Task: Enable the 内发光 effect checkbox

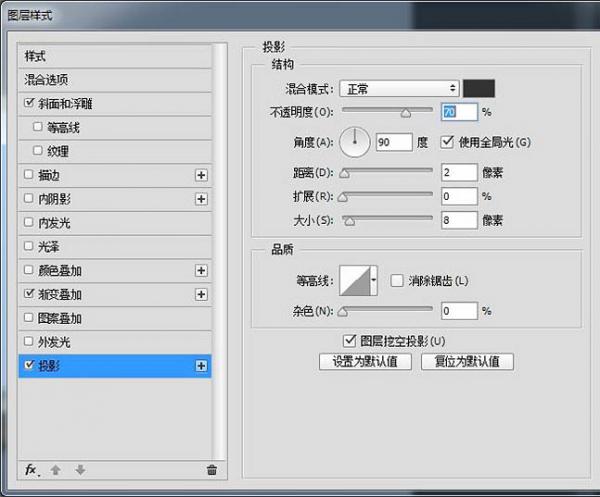Action: [x=29, y=222]
